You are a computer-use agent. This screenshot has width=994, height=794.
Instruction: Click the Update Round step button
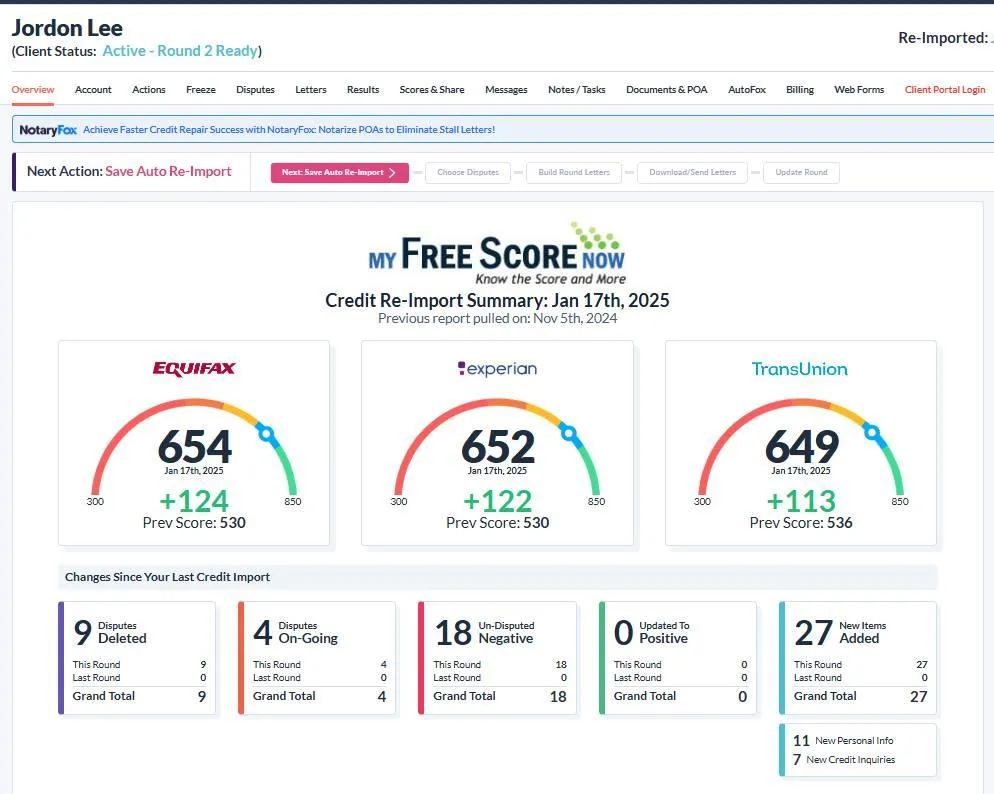tap(801, 172)
